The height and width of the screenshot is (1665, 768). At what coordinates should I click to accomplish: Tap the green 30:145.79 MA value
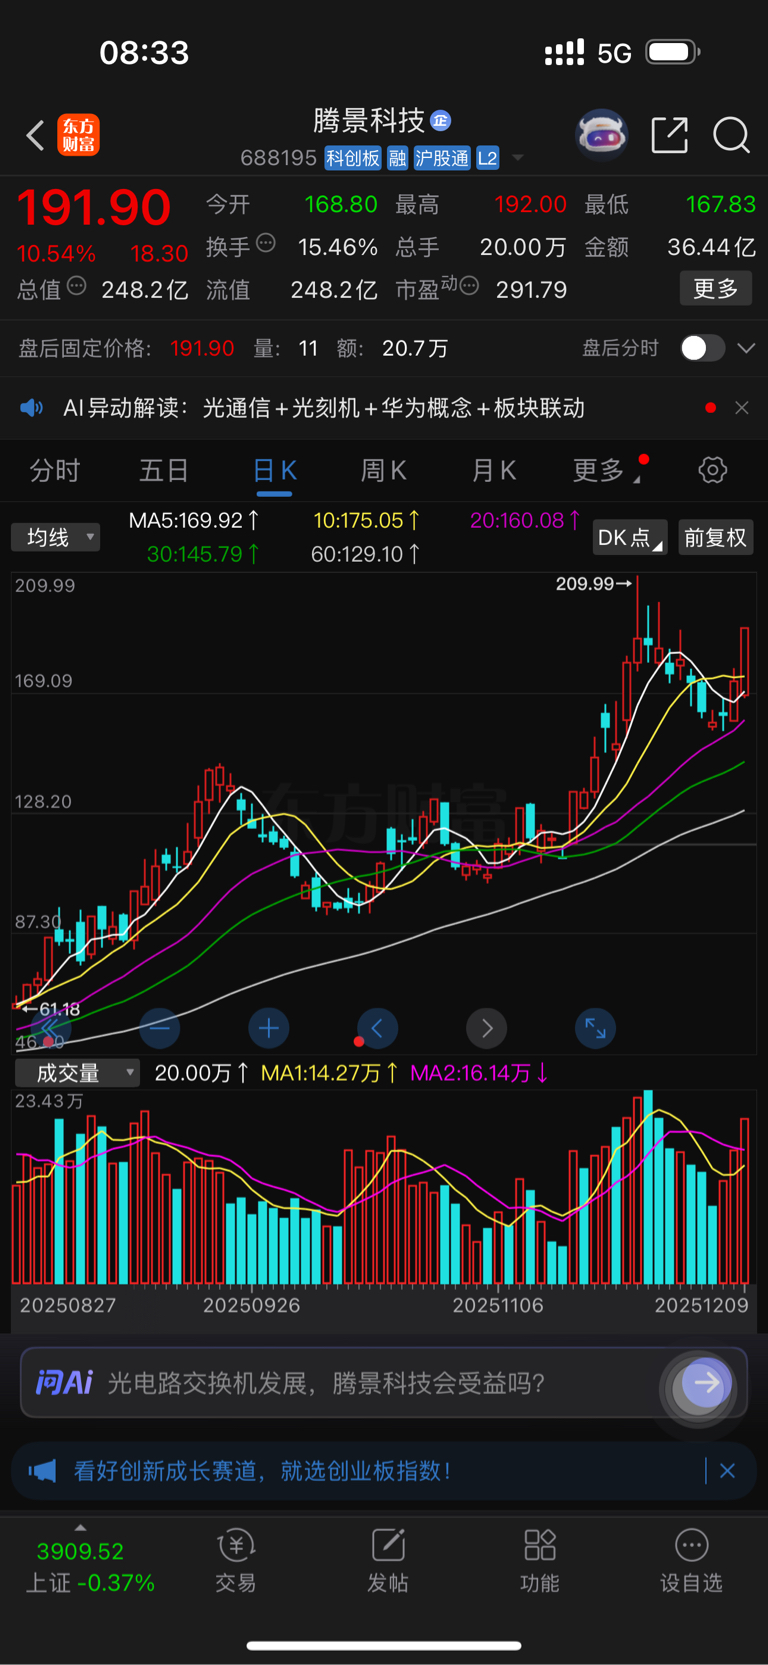coord(203,553)
